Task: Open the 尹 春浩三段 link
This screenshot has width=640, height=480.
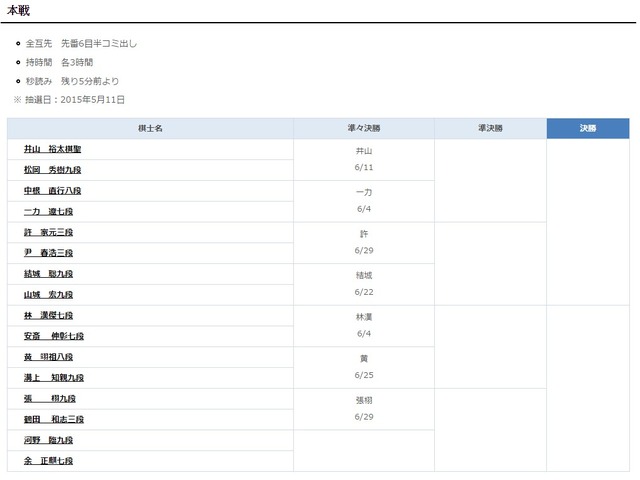Action: [49, 253]
